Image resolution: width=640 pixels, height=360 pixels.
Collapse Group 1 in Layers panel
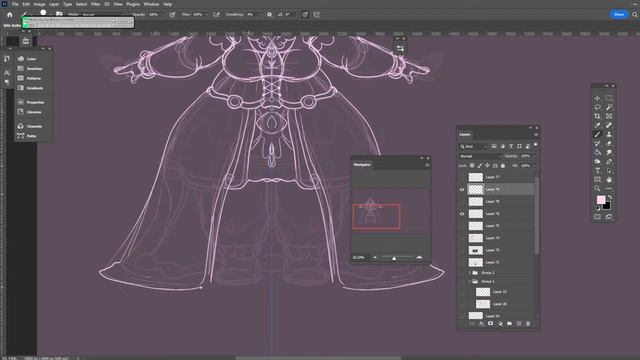(x=469, y=282)
